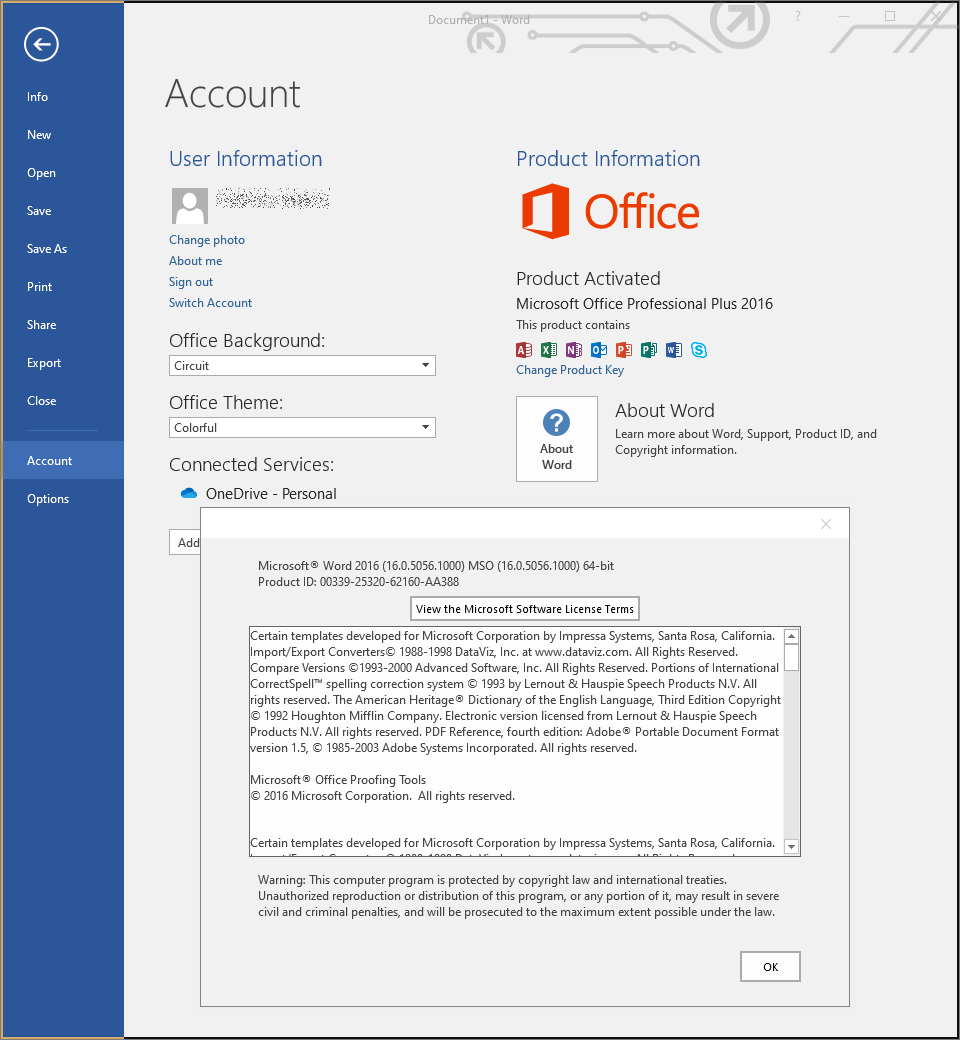The height and width of the screenshot is (1040, 960).
Task: Open the About Word dialog icon
Action: point(556,438)
